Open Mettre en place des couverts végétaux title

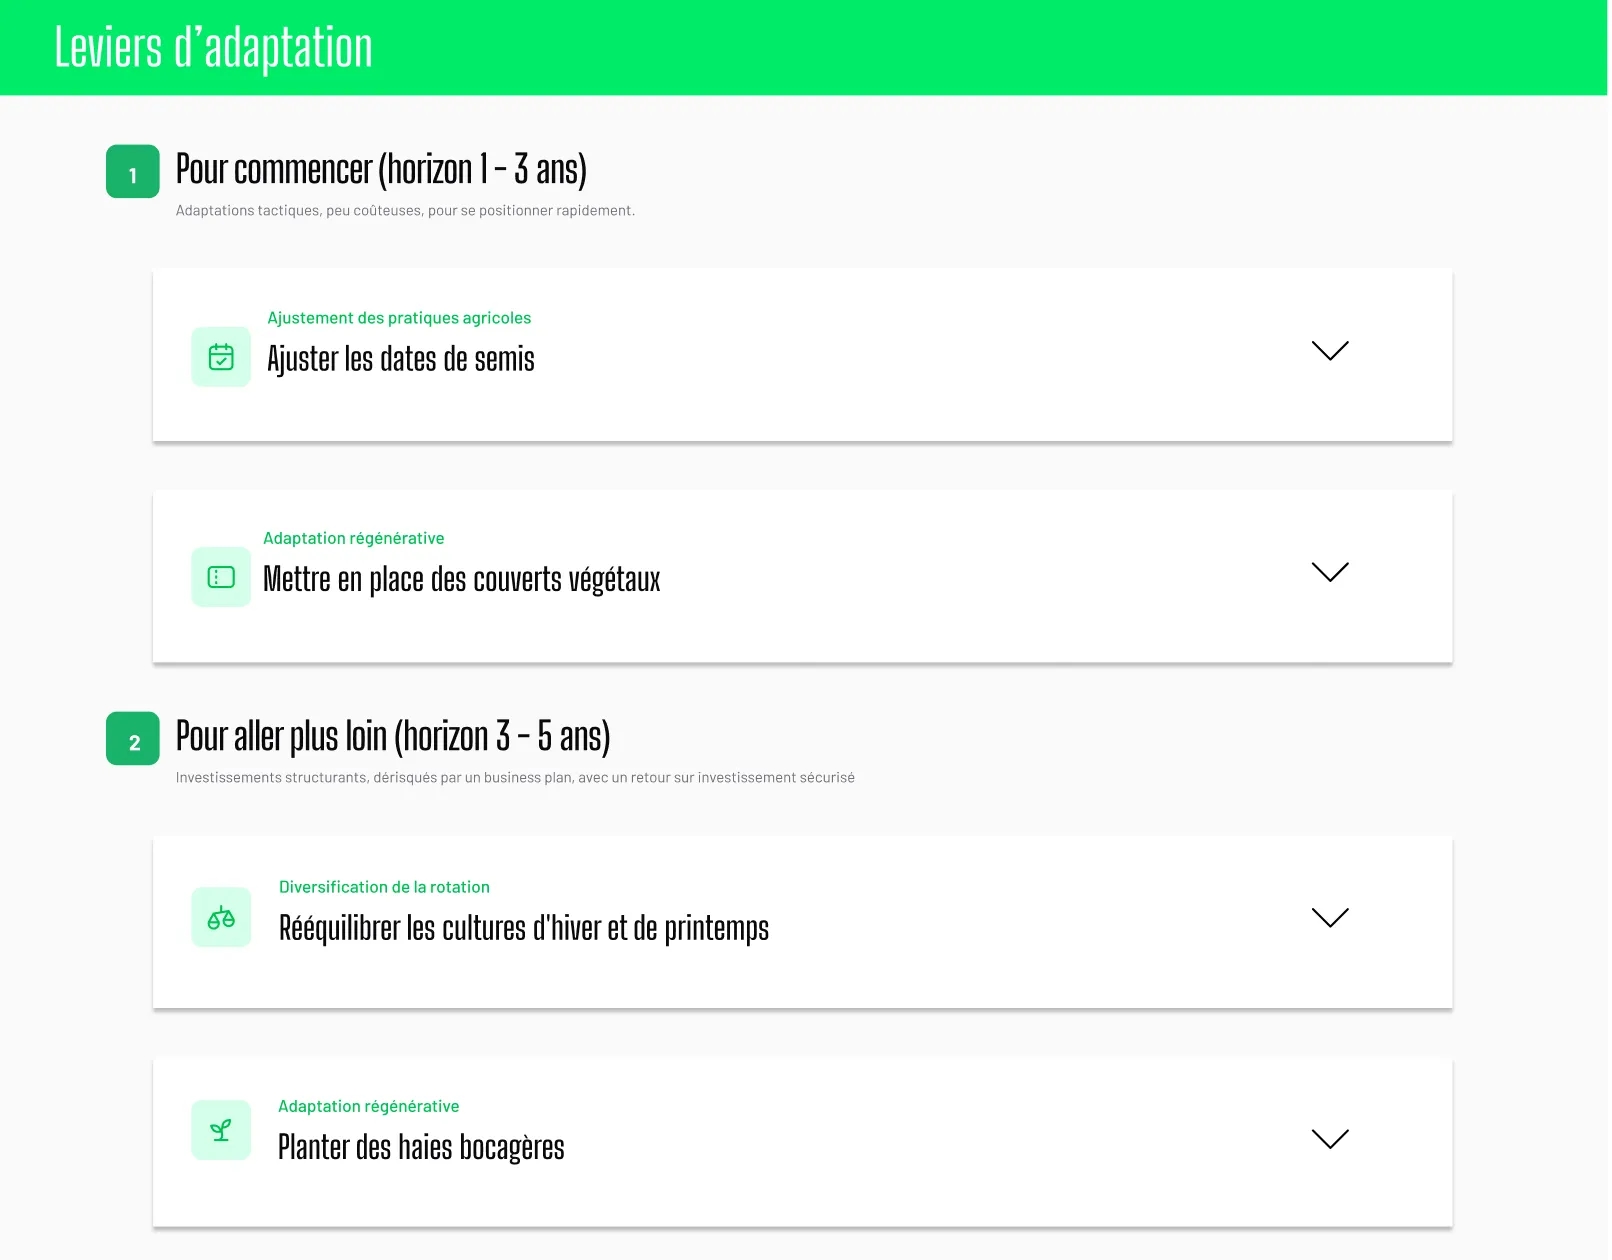point(461,579)
